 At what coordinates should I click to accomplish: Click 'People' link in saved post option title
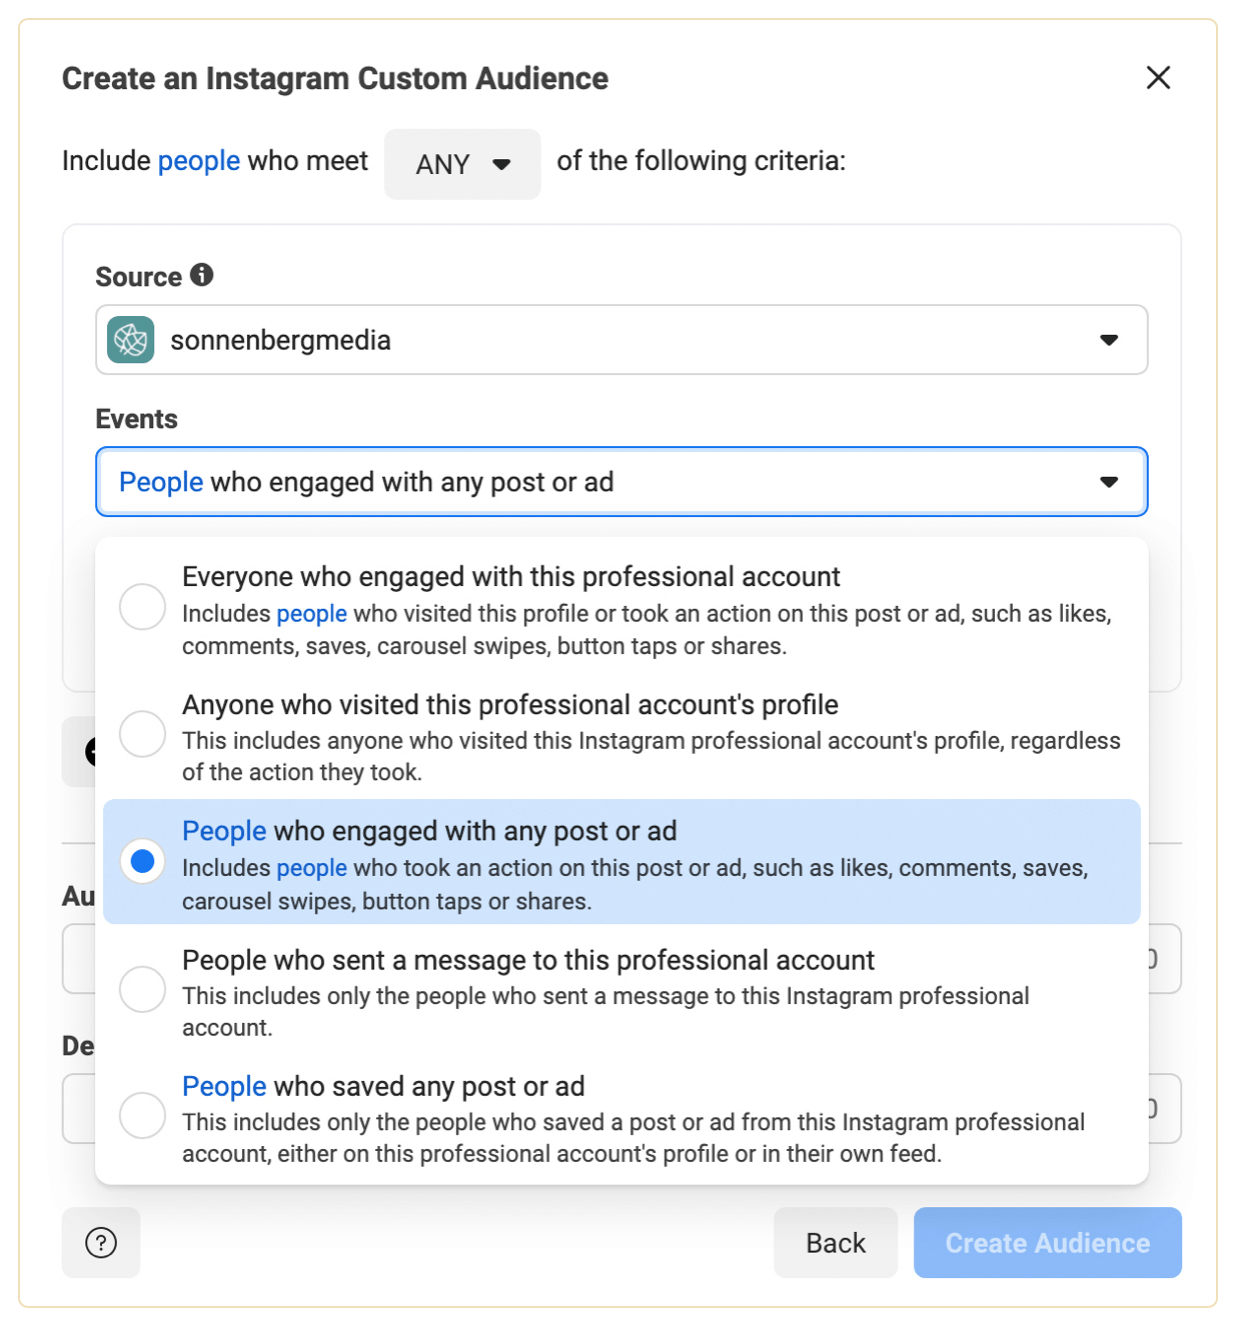coord(224,1086)
